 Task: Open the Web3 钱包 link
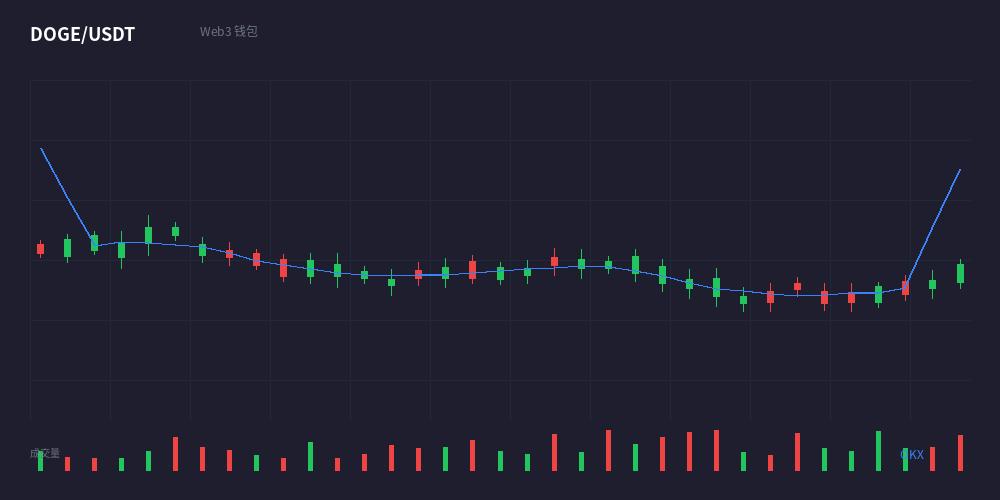pos(228,31)
